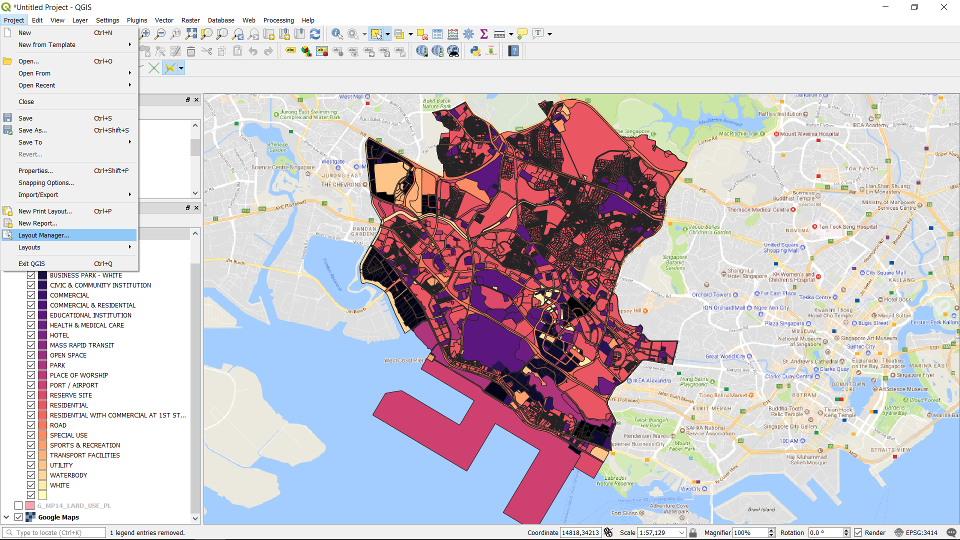
Task: Click the Map Tips icon
Action: [x=522, y=33]
